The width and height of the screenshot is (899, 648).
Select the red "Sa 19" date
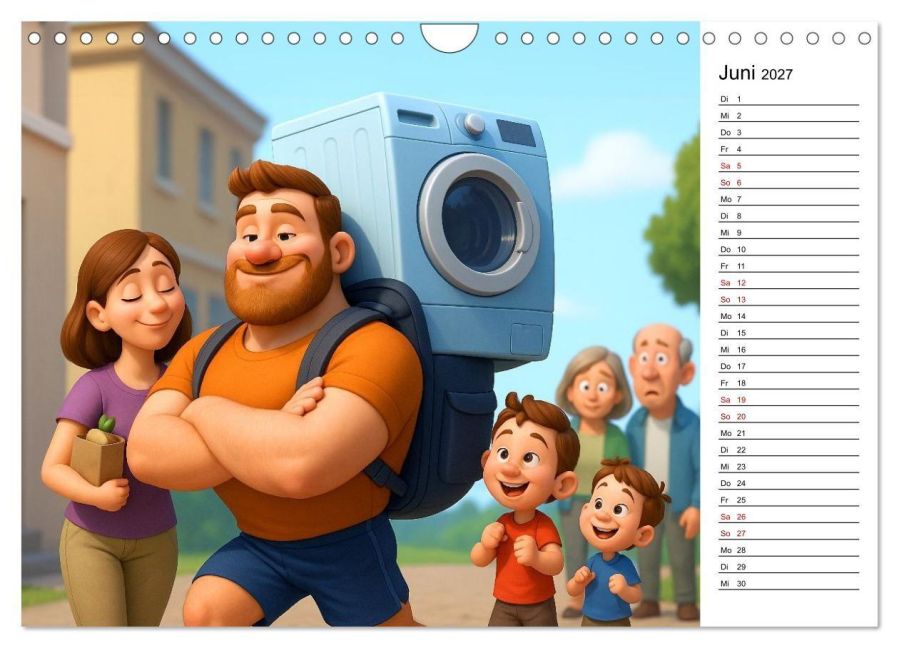(789, 400)
